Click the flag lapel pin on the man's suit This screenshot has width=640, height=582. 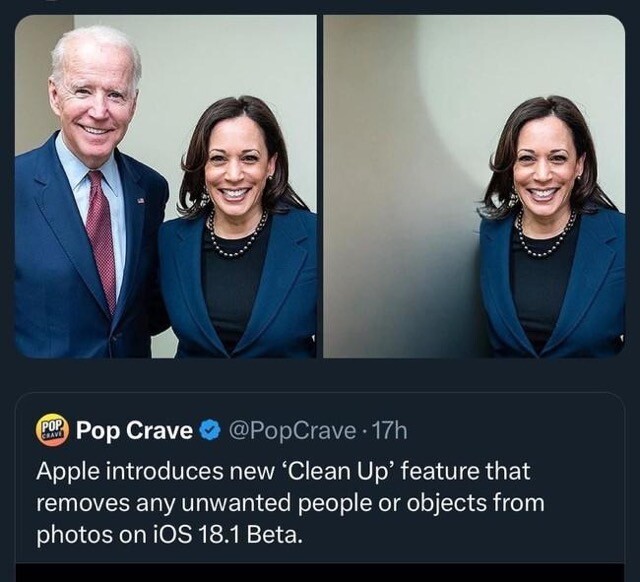pyautogui.click(x=140, y=201)
